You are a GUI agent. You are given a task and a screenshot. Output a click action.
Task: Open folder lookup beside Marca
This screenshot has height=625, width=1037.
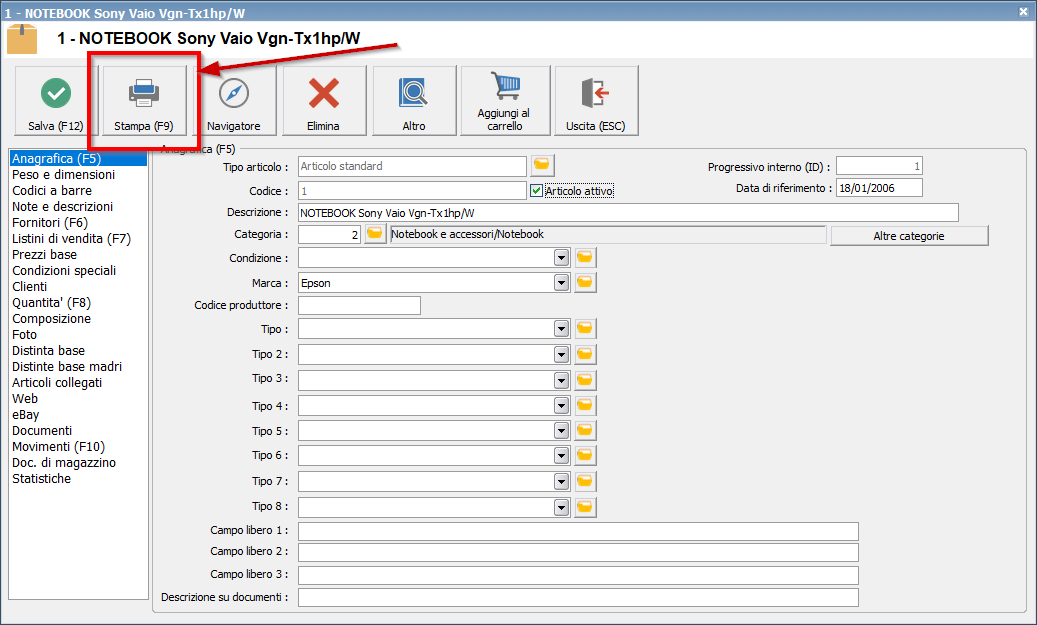[585, 282]
